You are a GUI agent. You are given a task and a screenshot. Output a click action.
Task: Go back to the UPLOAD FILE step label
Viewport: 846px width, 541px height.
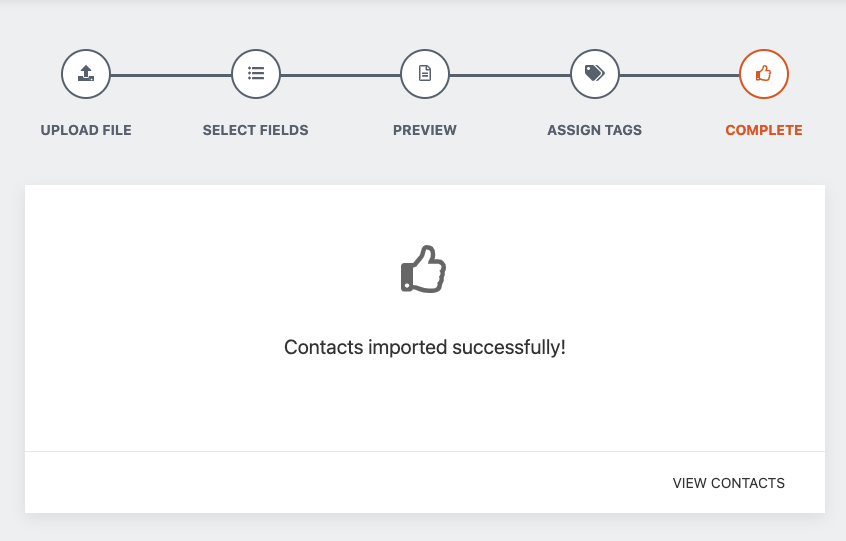[x=86, y=130]
